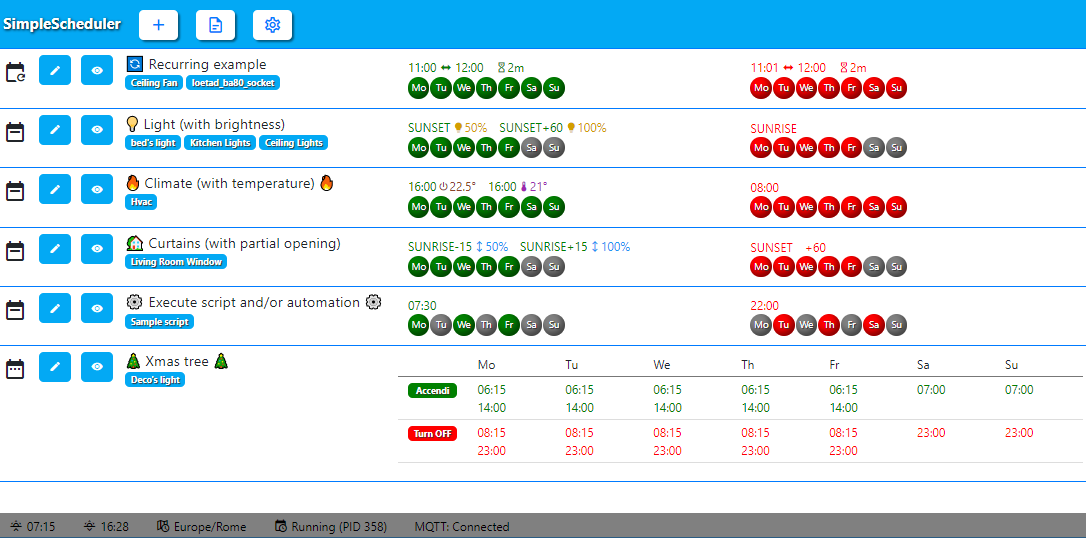This screenshot has height=538, width=1086.
Task: Toggle visibility eye for Execute script row
Action: point(97,307)
